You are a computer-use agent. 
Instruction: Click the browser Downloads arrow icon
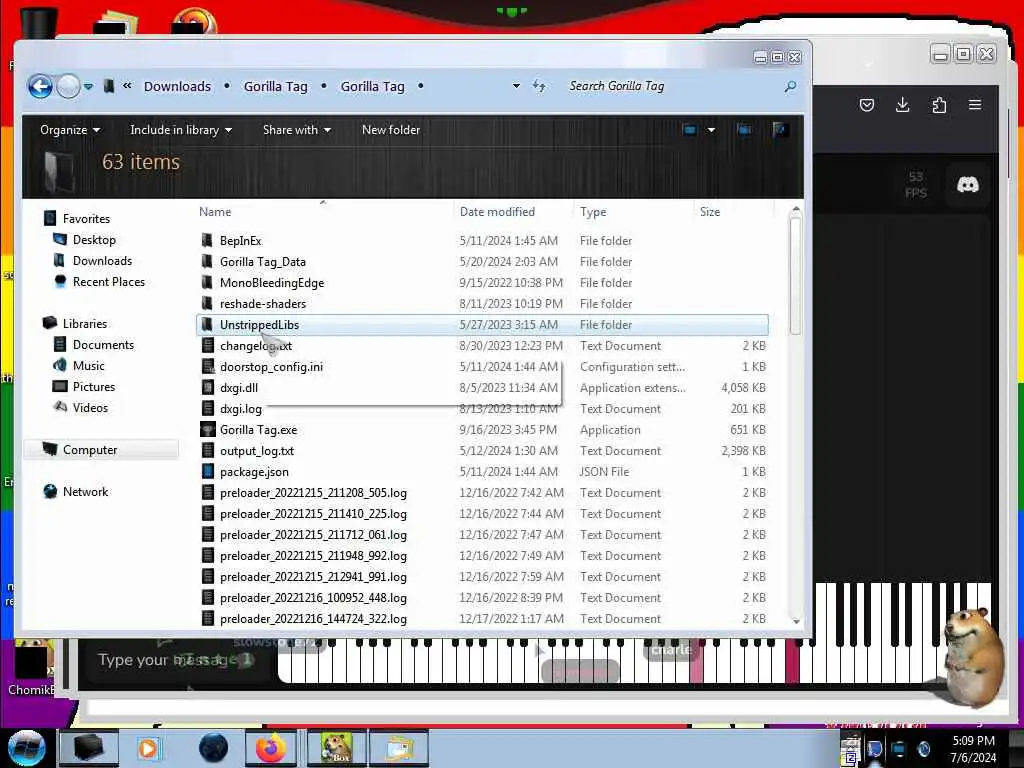point(903,105)
